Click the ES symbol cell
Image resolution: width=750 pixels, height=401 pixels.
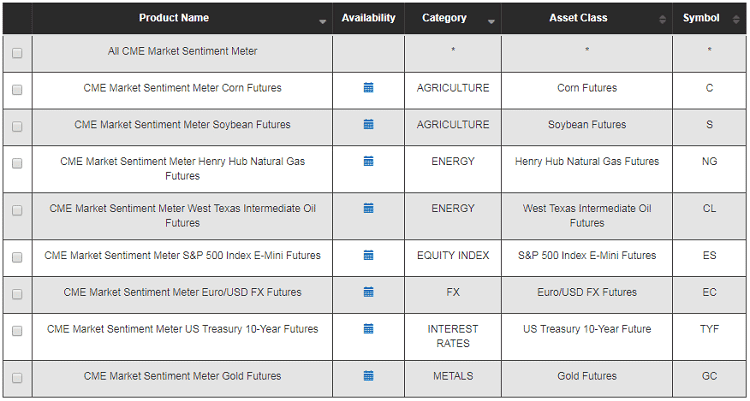[709, 256]
